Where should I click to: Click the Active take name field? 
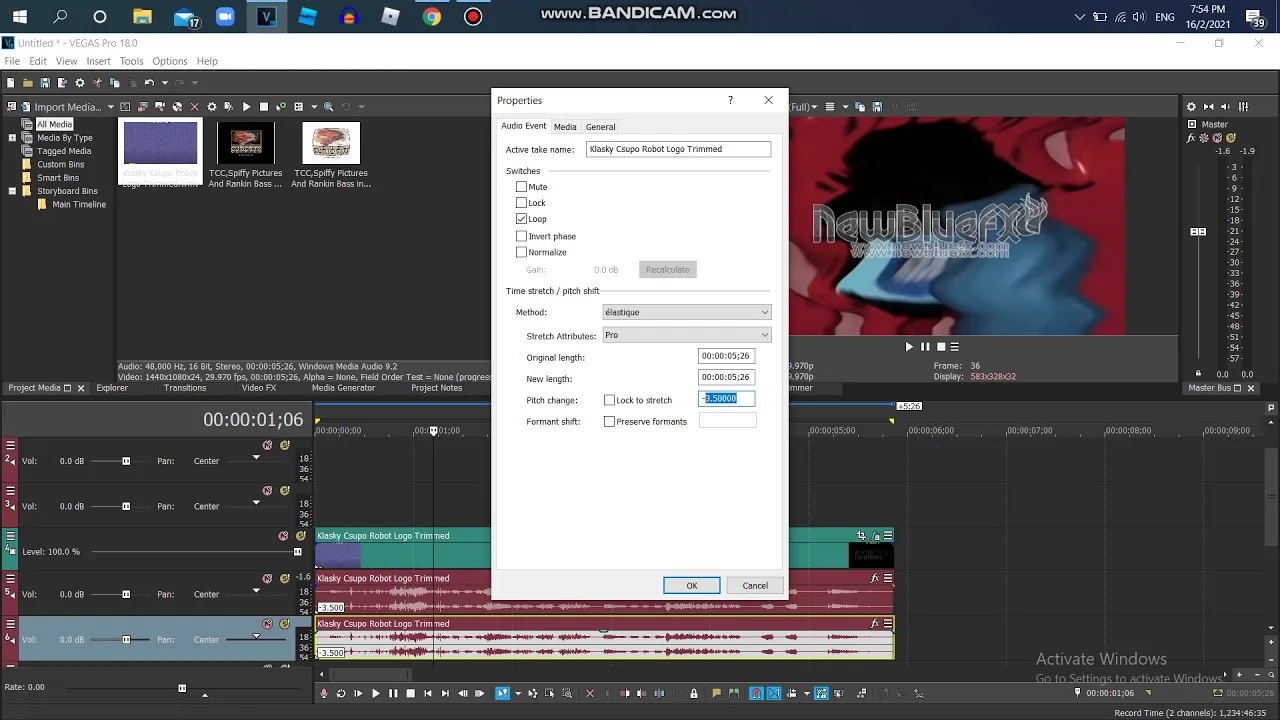678,149
